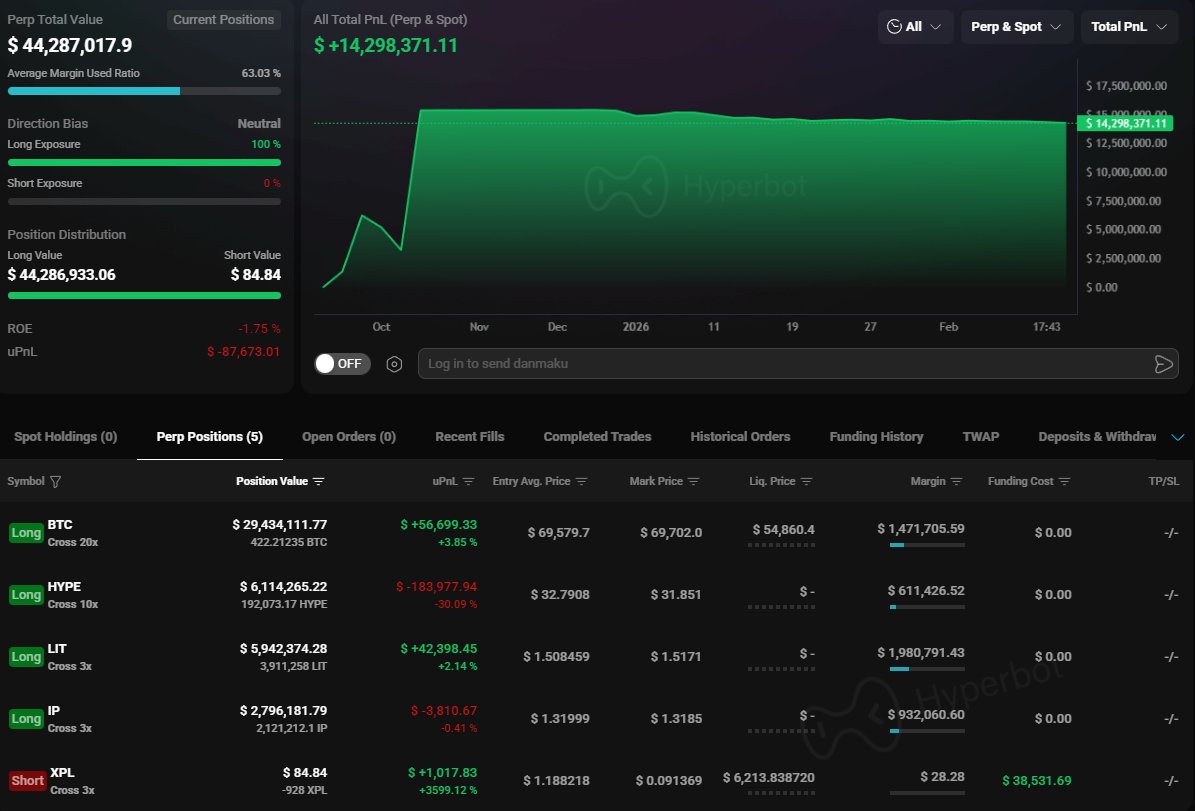Click the Long Exposure progress bar
The image size is (1195, 811).
[x=144, y=162]
